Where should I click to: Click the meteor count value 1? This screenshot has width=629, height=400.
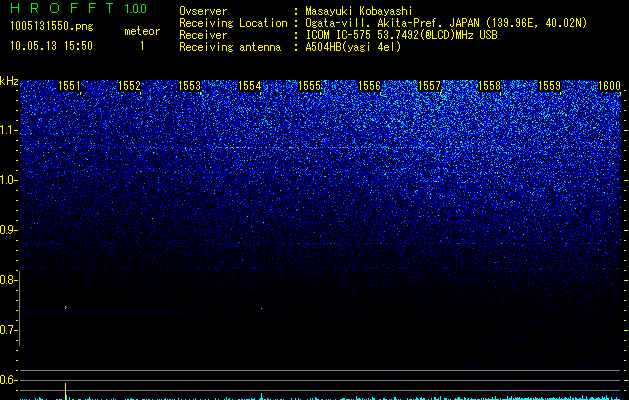coord(142,46)
